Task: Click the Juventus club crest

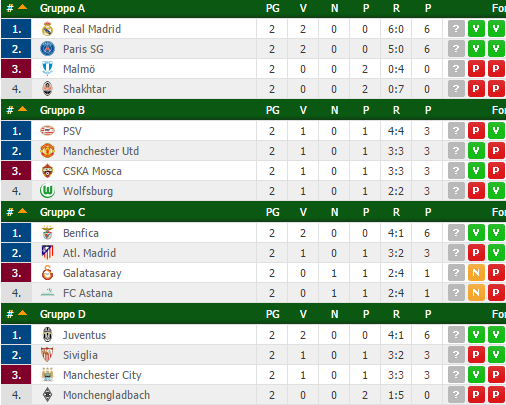Action: pos(47,335)
